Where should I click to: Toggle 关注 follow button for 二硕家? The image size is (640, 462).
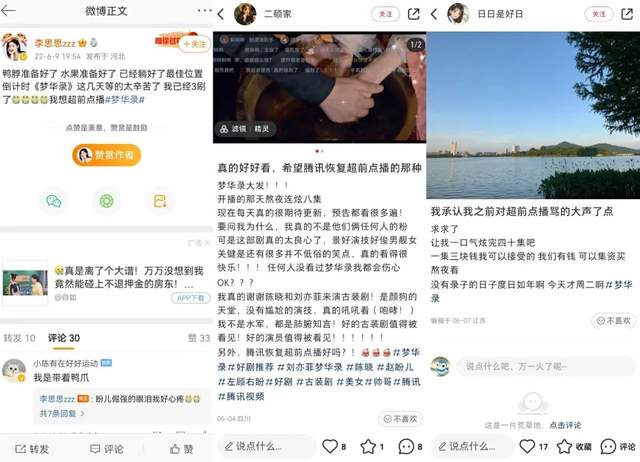coord(385,14)
